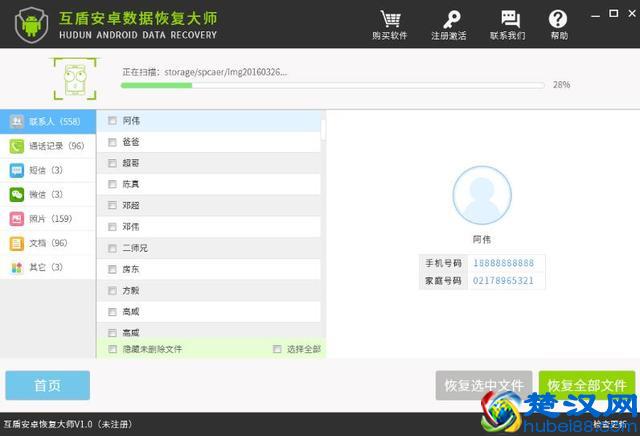Toggle the 选择全部 checkbox

click(x=277, y=349)
